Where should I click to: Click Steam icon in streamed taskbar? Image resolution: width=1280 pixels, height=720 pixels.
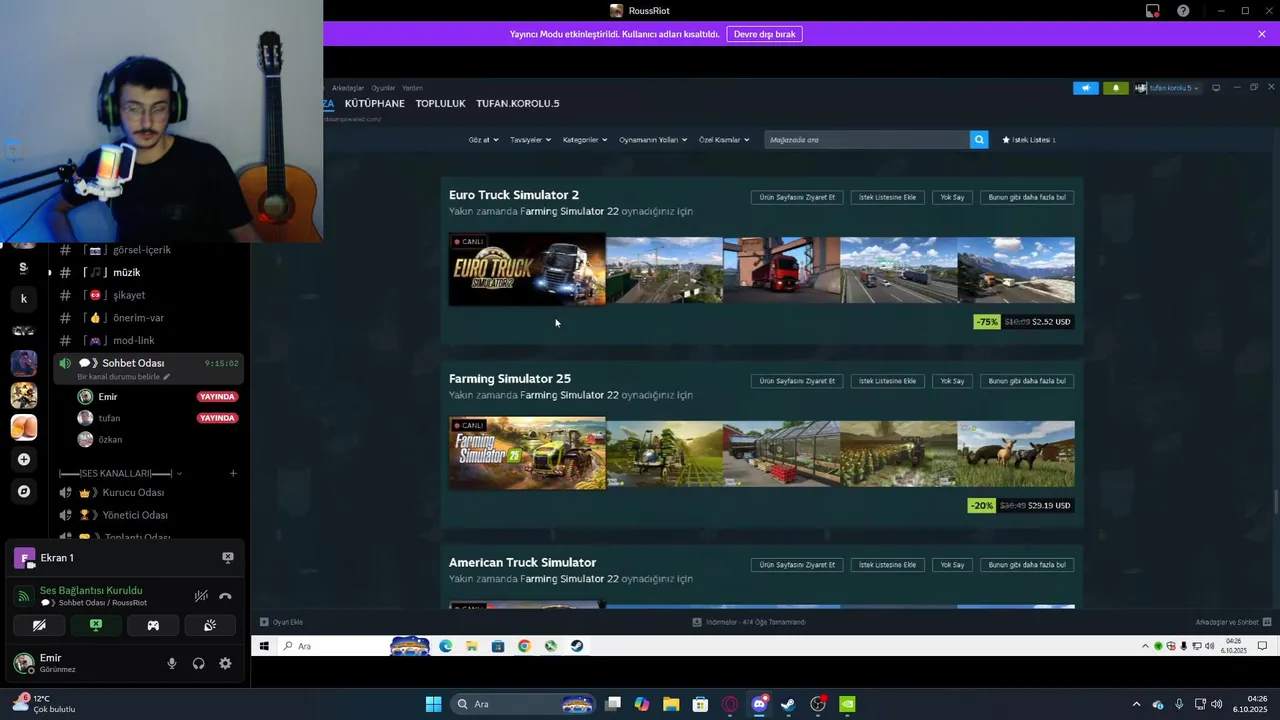[577, 646]
